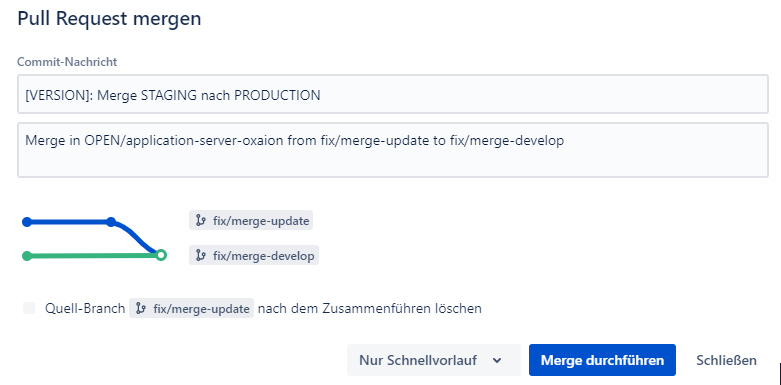Click the Commit-Nachricht label
Screen dimensions: 781x385
tap(67, 62)
